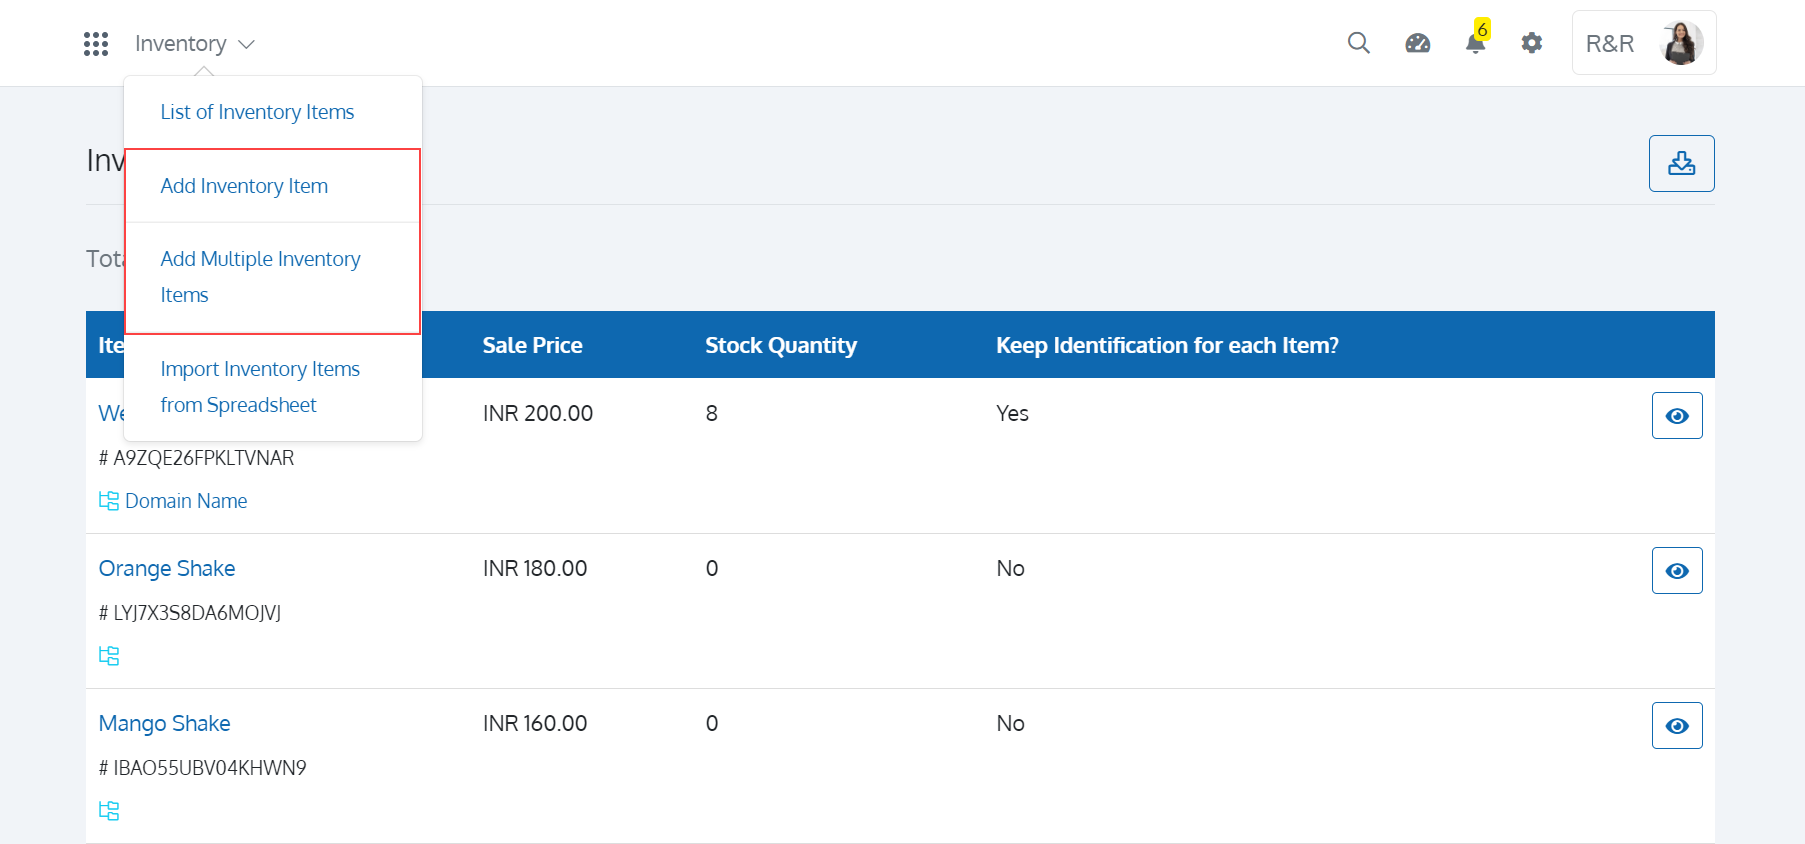Click the INR 180.00 price cell
1805x844 pixels.
(x=535, y=568)
